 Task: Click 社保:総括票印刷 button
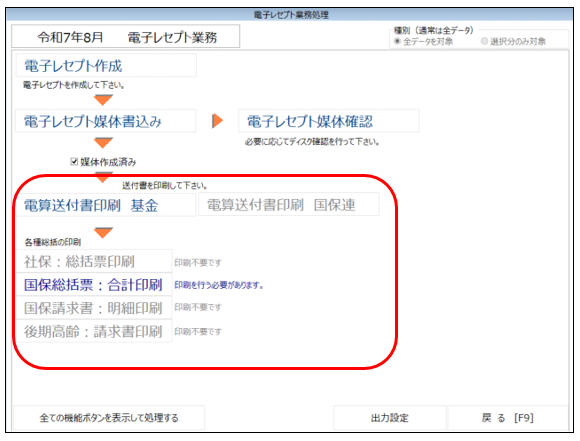coord(94,261)
